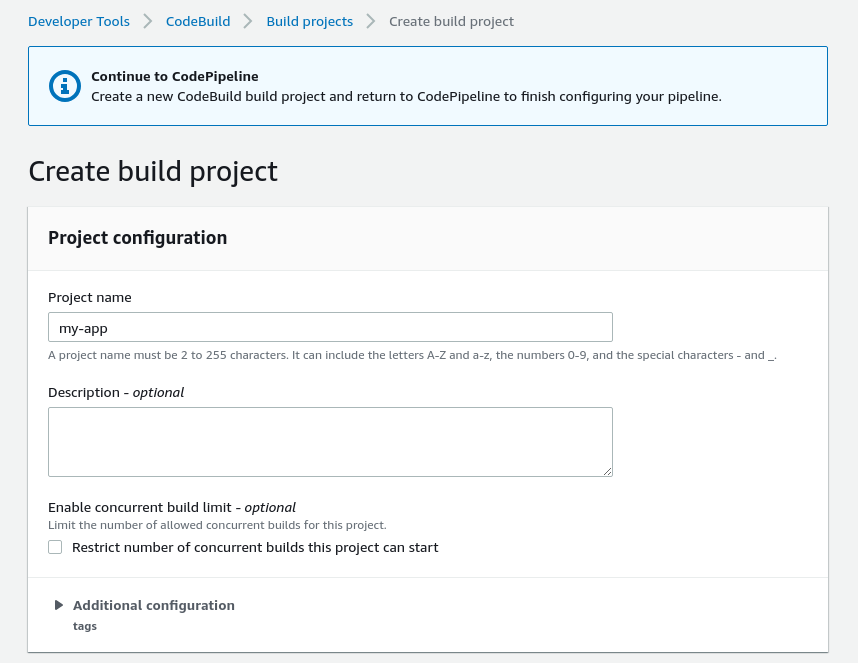
Task: Grab the Description box resize handle
Action: point(606,470)
